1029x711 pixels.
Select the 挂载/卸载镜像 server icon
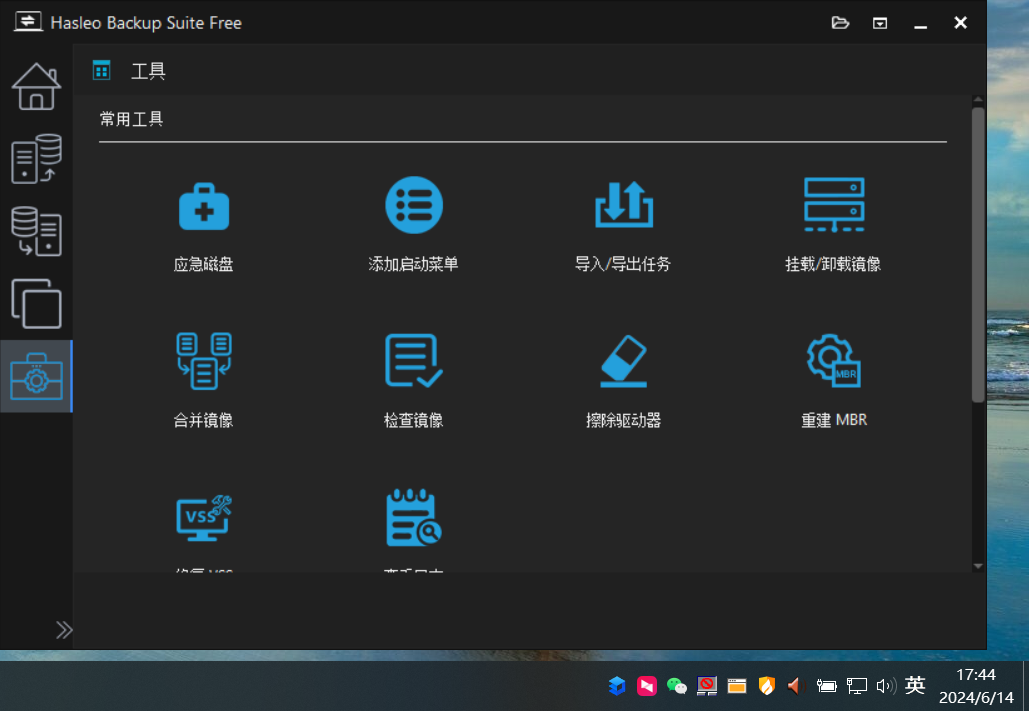click(x=833, y=205)
